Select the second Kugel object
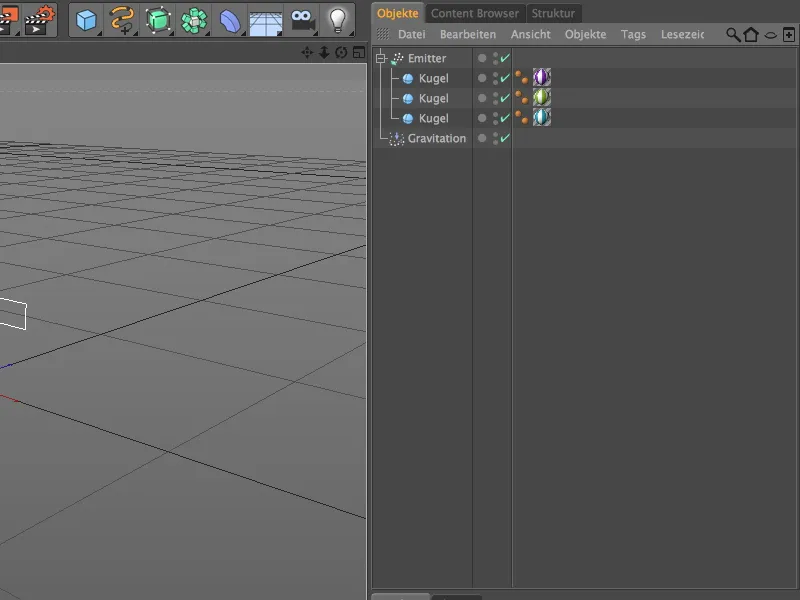This screenshot has width=800, height=600. 433,98
